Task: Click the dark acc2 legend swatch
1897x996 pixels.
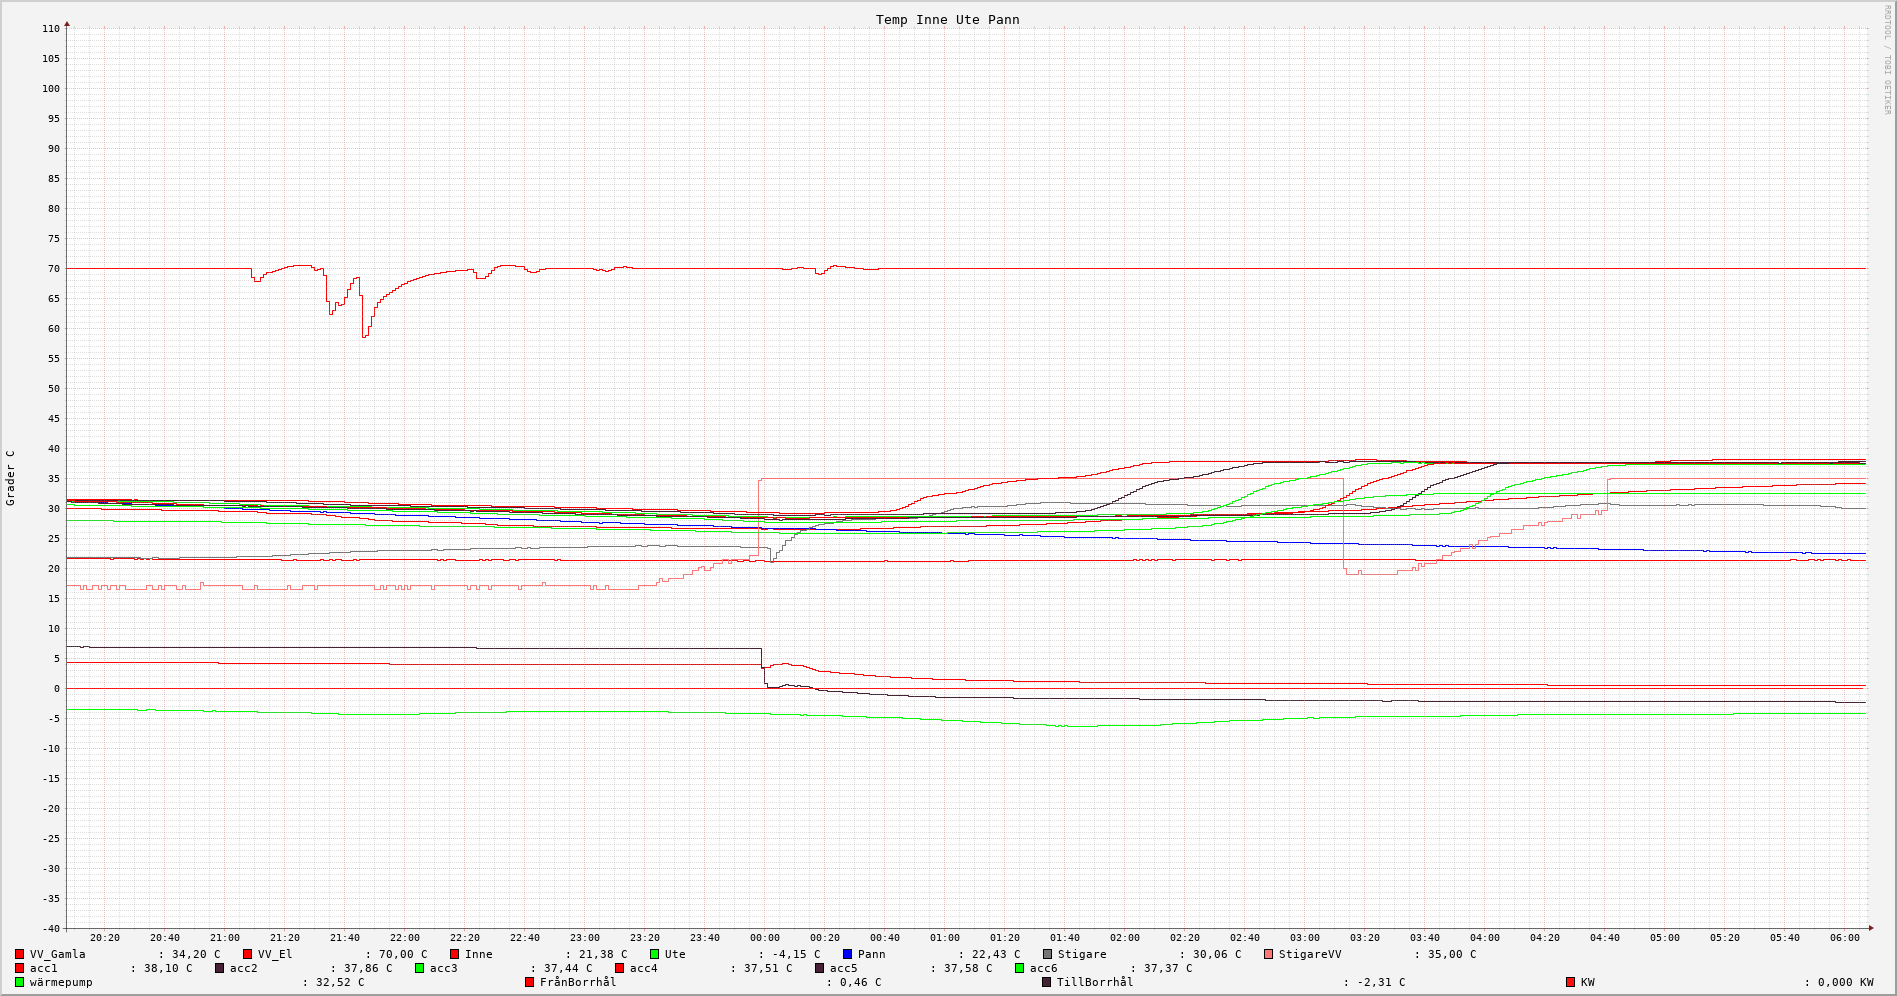Action: coord(219,968)
